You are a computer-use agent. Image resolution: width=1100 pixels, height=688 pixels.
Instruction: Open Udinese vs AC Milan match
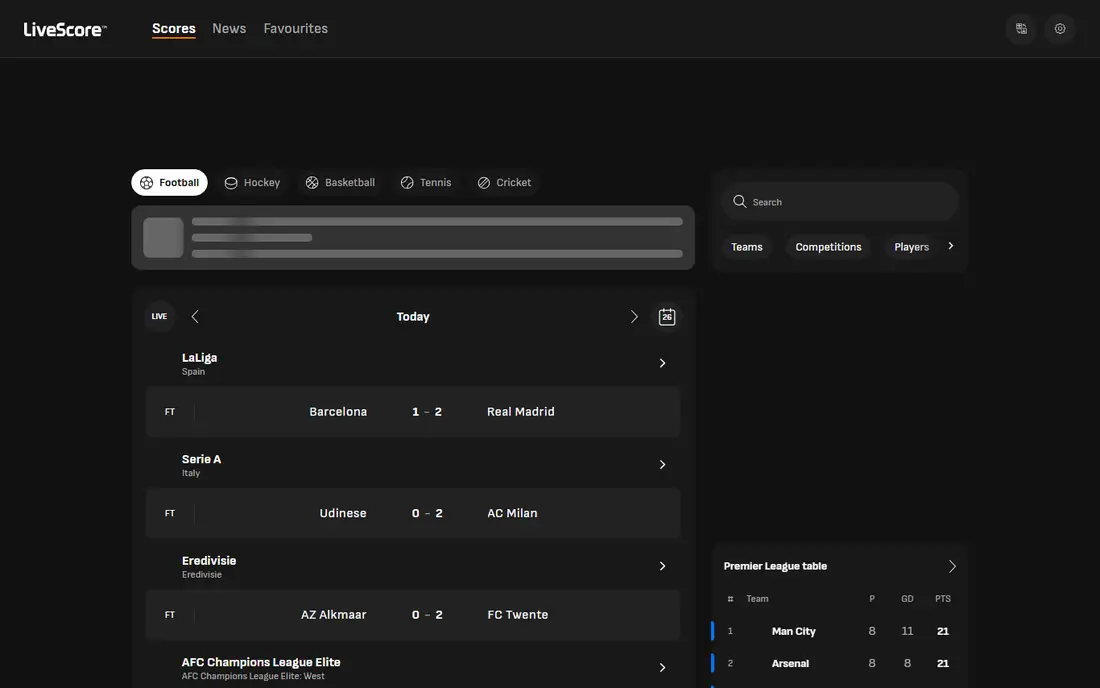(x=412, y=513)
